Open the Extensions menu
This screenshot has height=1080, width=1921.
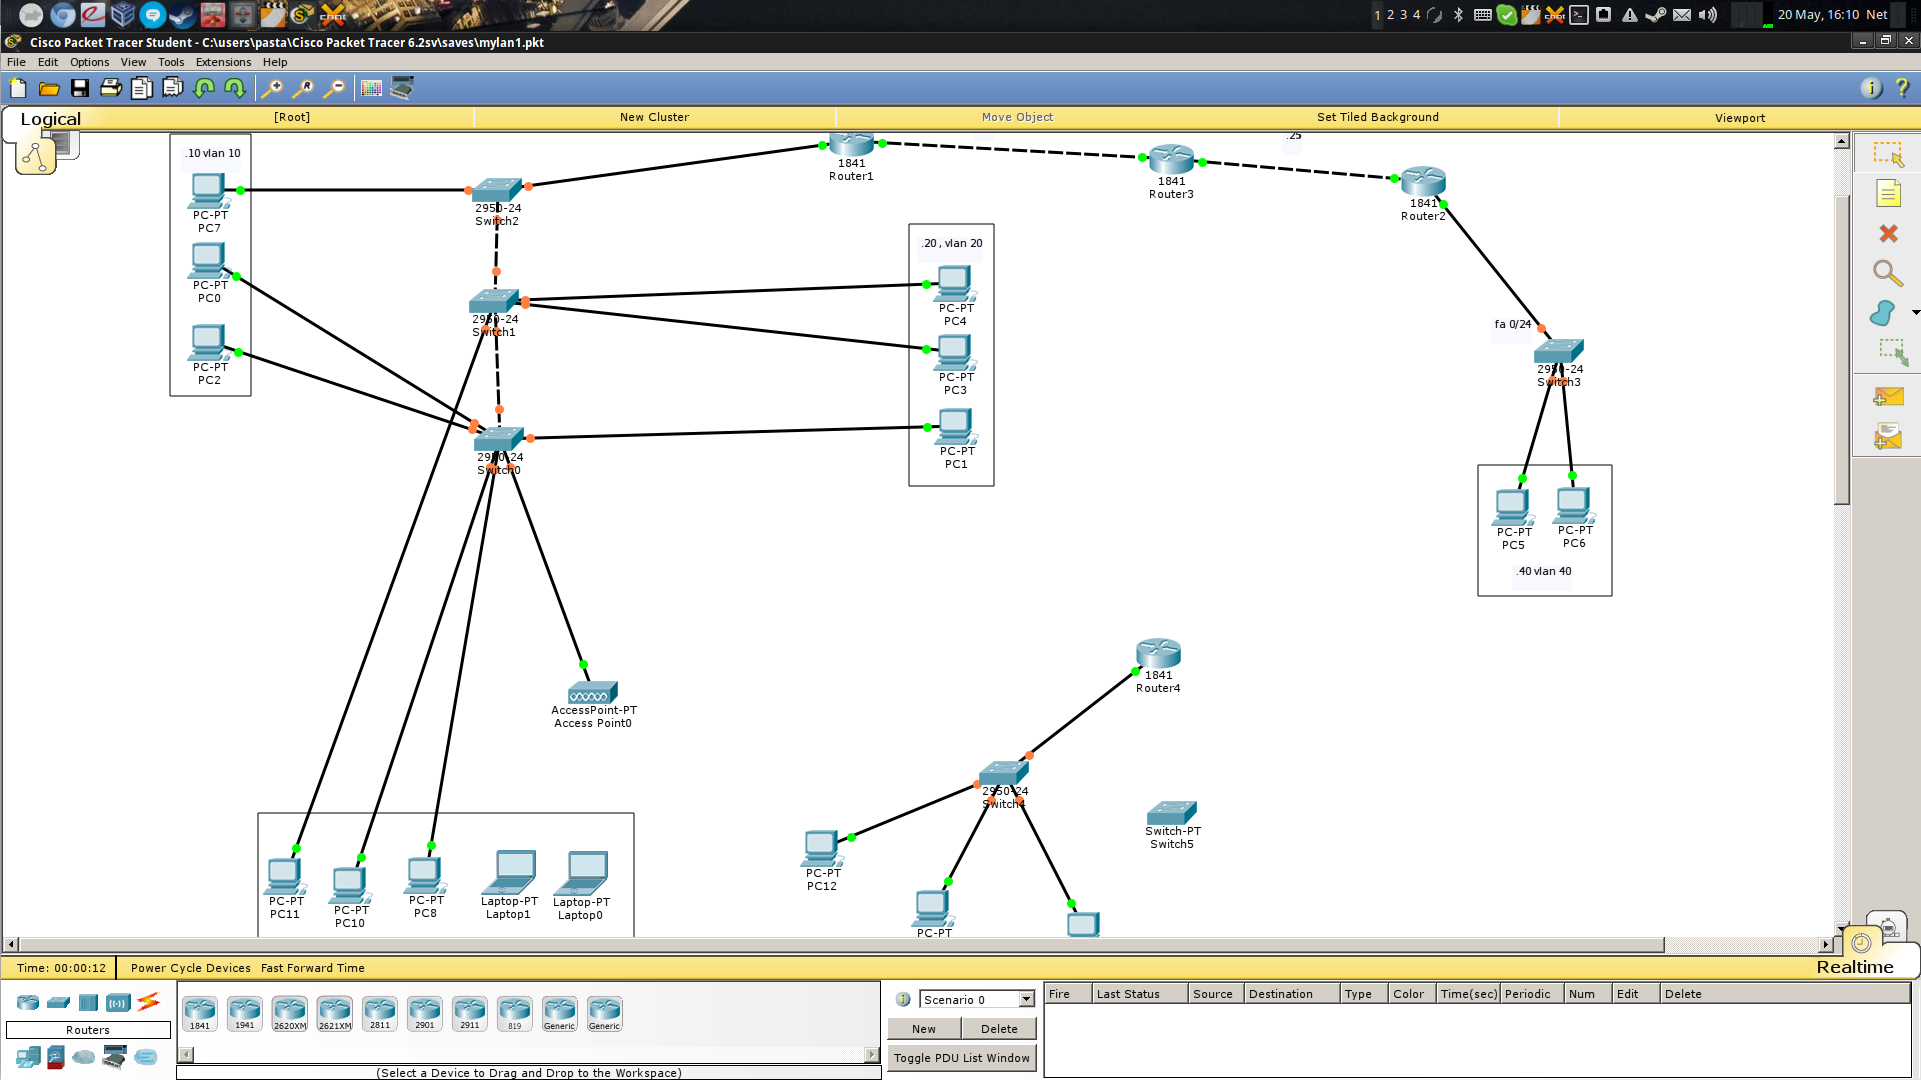point(223,62)
